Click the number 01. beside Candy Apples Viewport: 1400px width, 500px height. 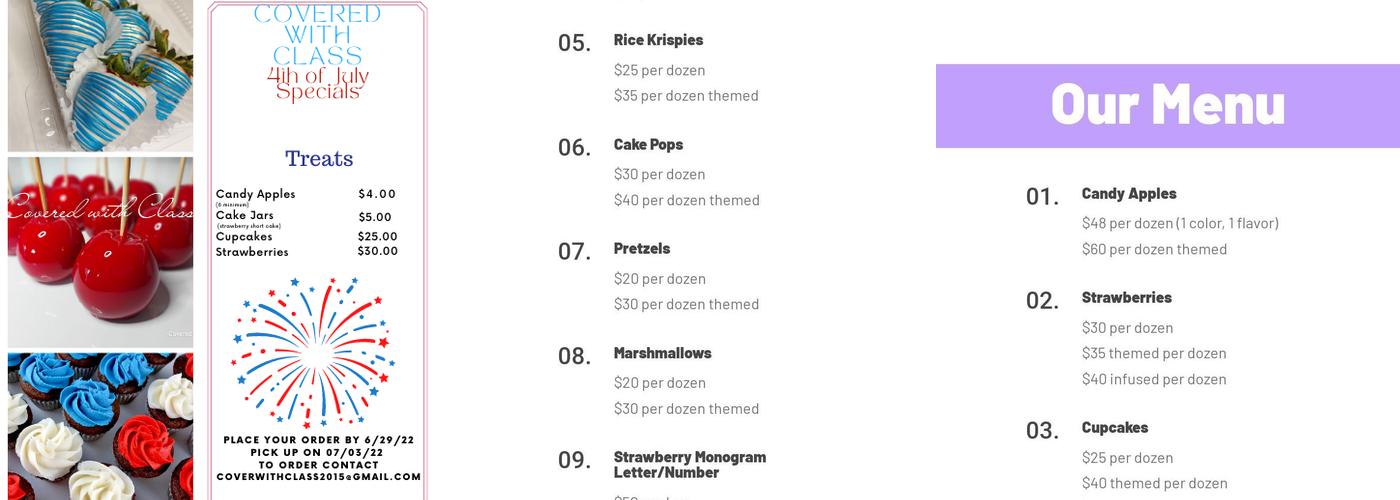pyautogui.click(x=1042, y=197)
